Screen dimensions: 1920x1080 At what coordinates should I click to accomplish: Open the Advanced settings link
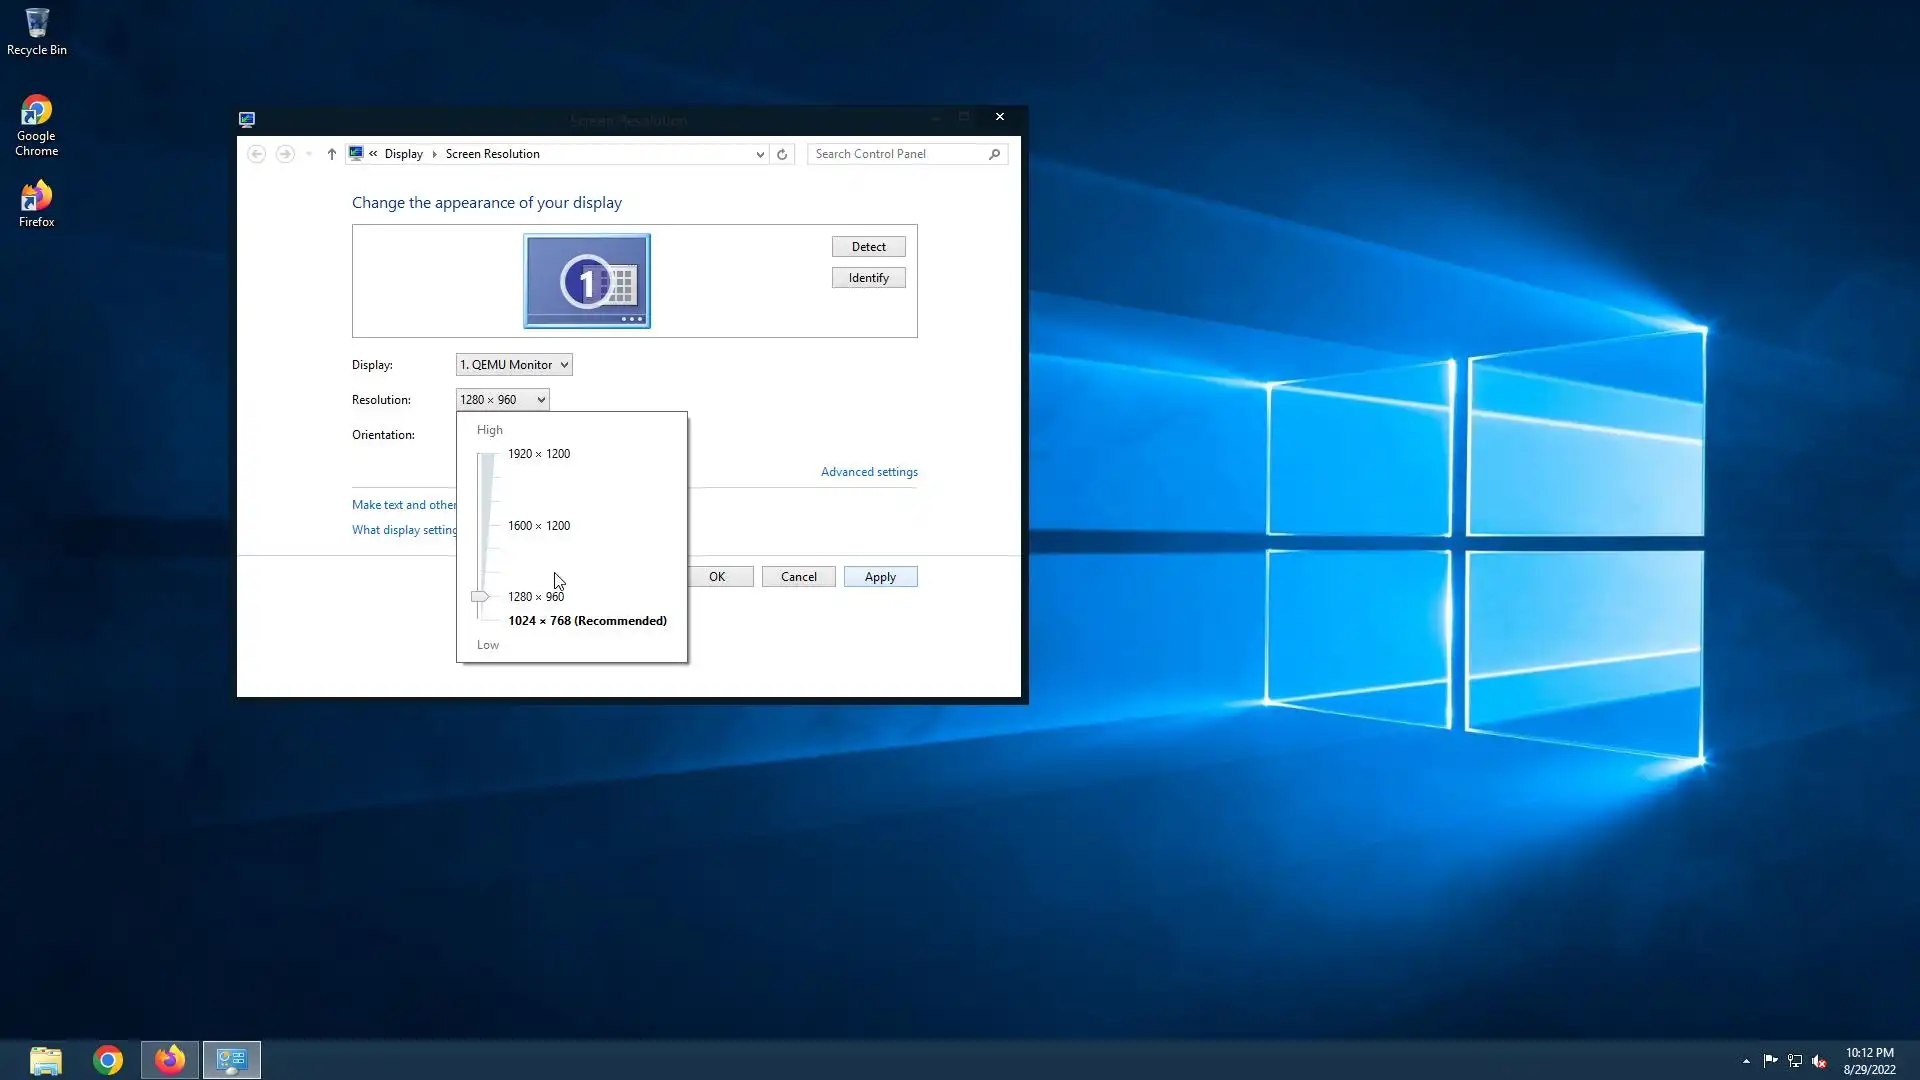(x=869, y=472)
